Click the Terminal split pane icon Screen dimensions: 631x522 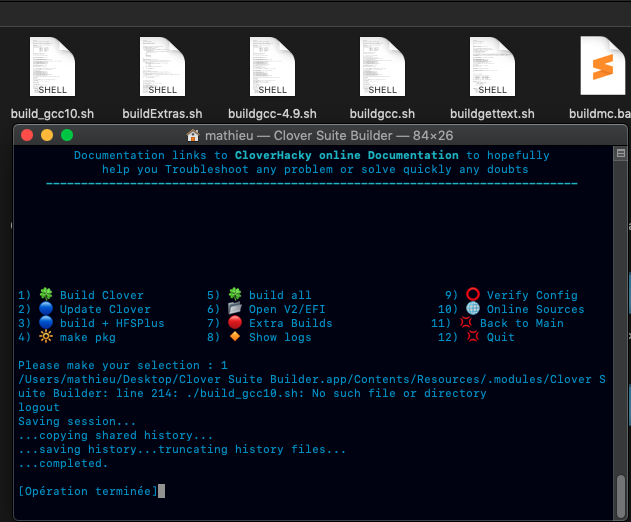coord(621,153)
